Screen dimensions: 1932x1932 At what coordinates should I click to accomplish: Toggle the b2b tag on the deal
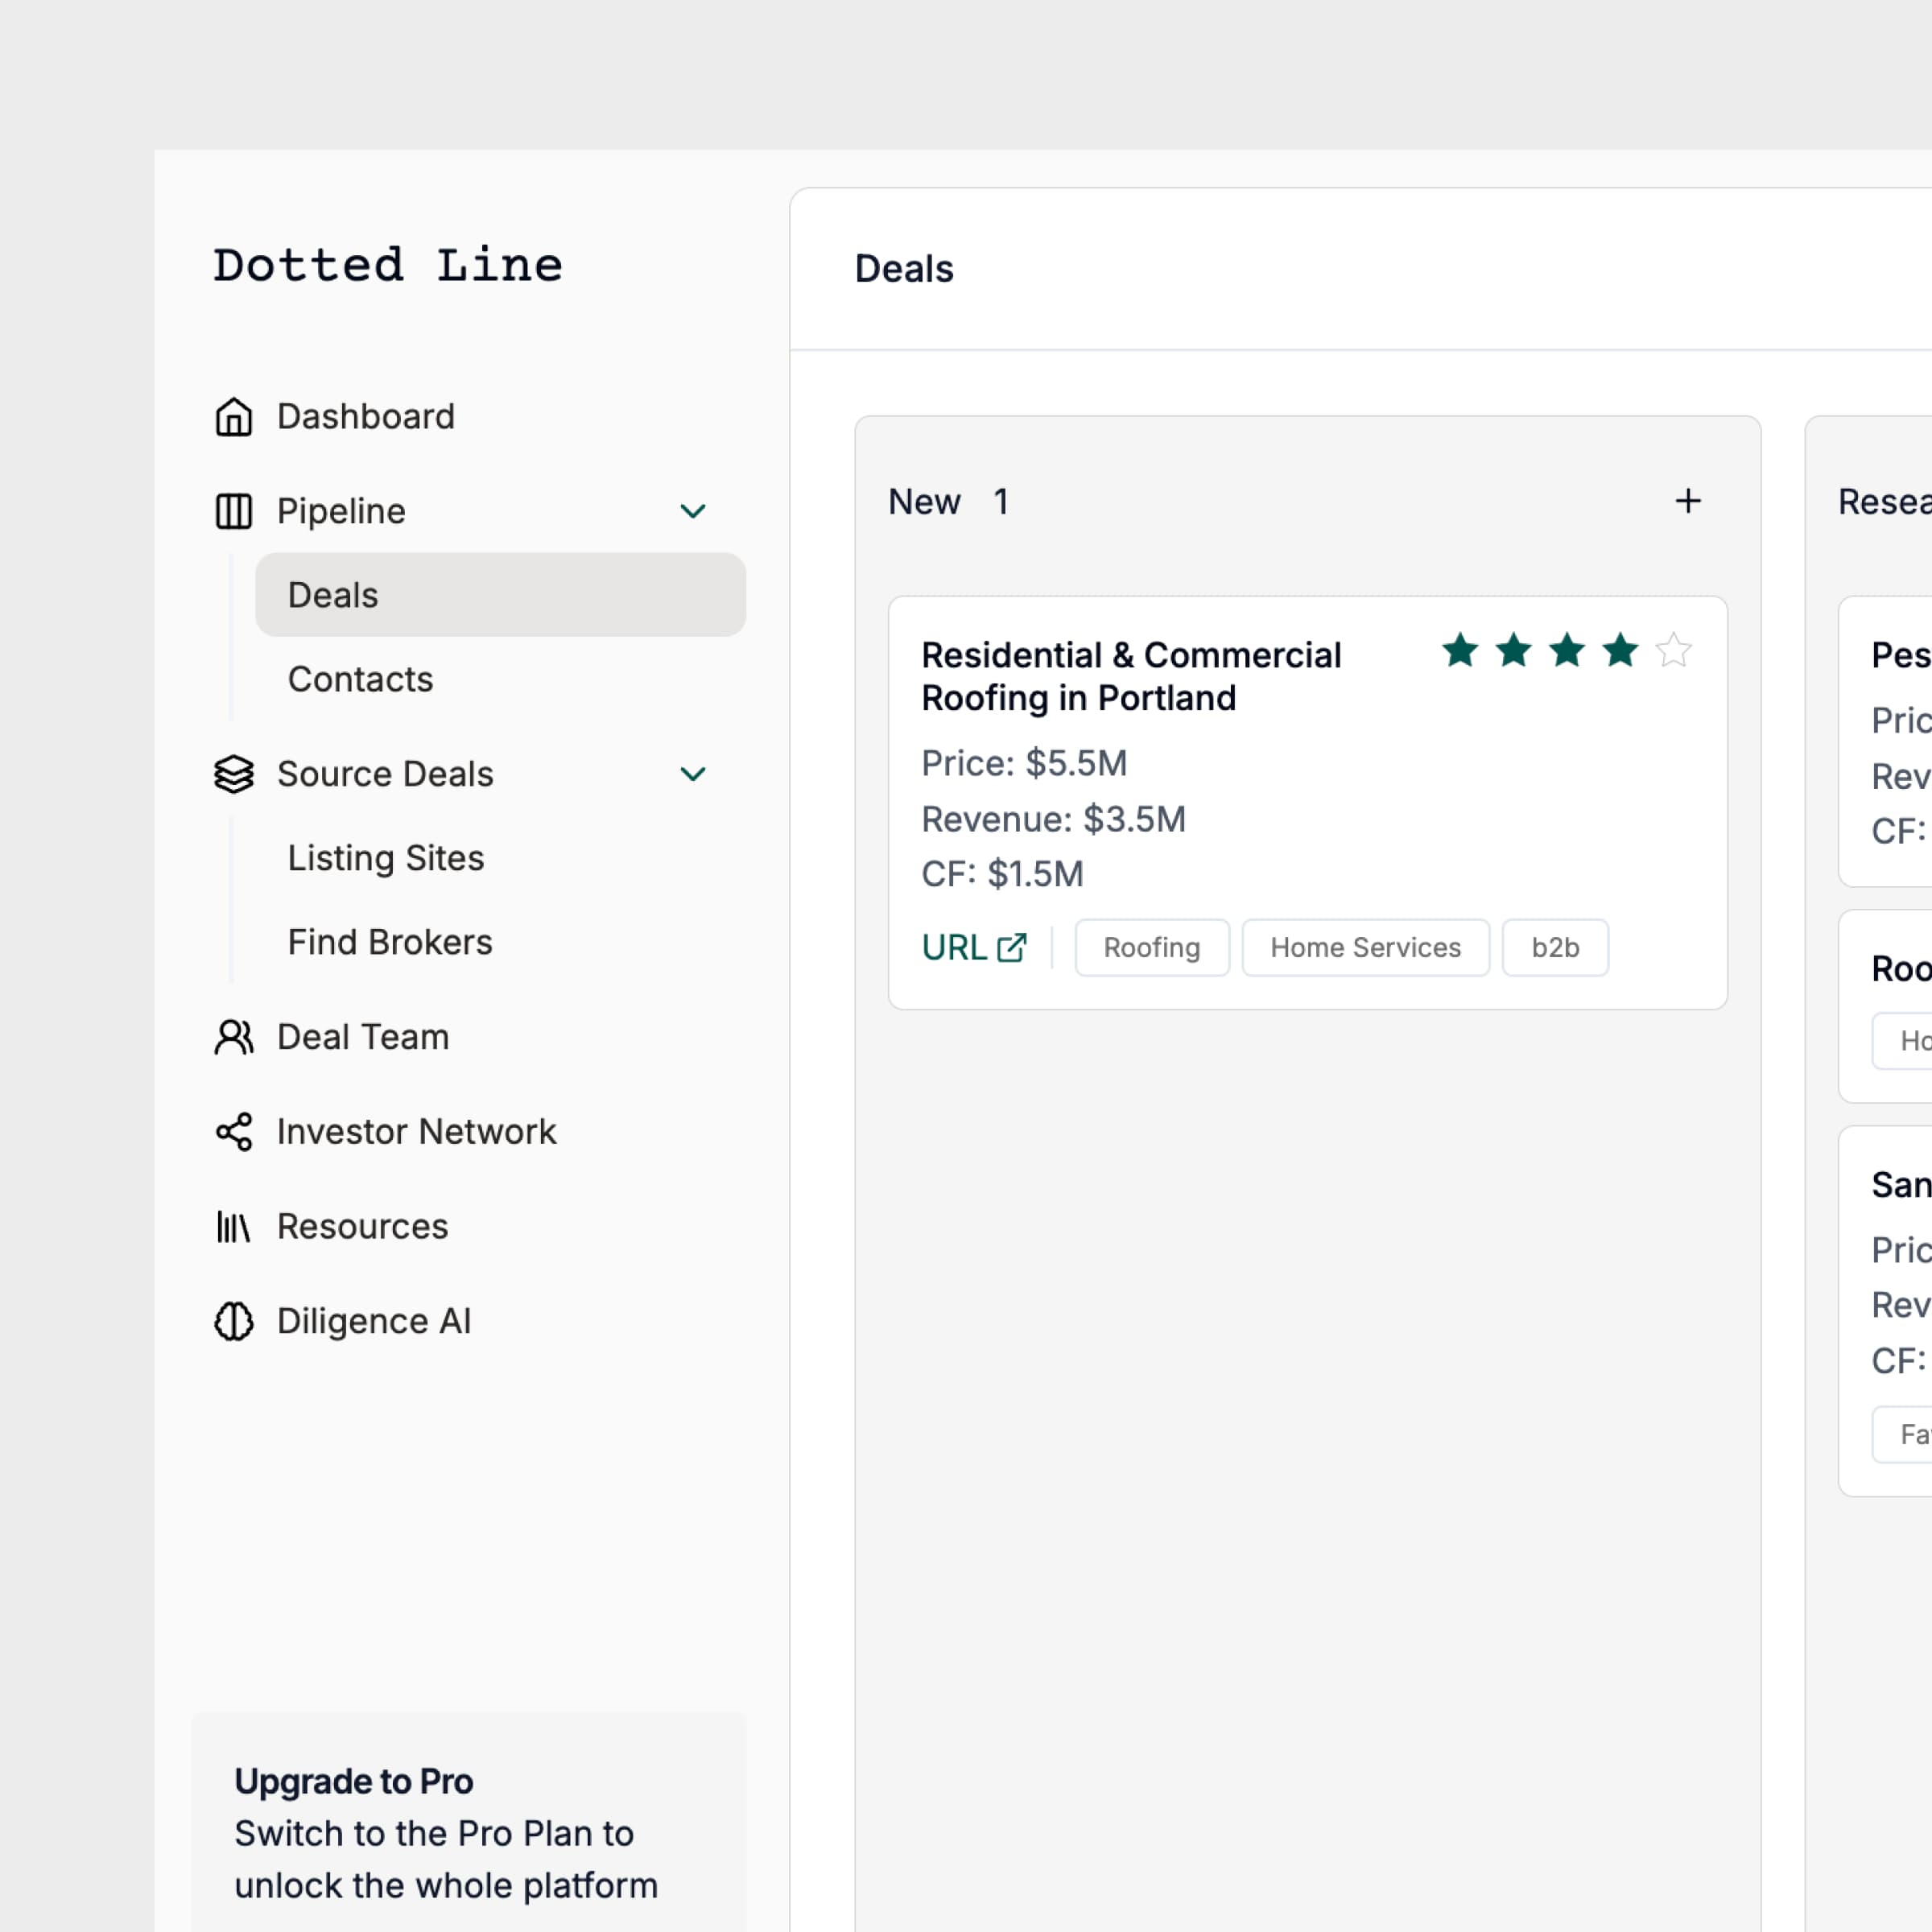click(x=1555, y=947)
